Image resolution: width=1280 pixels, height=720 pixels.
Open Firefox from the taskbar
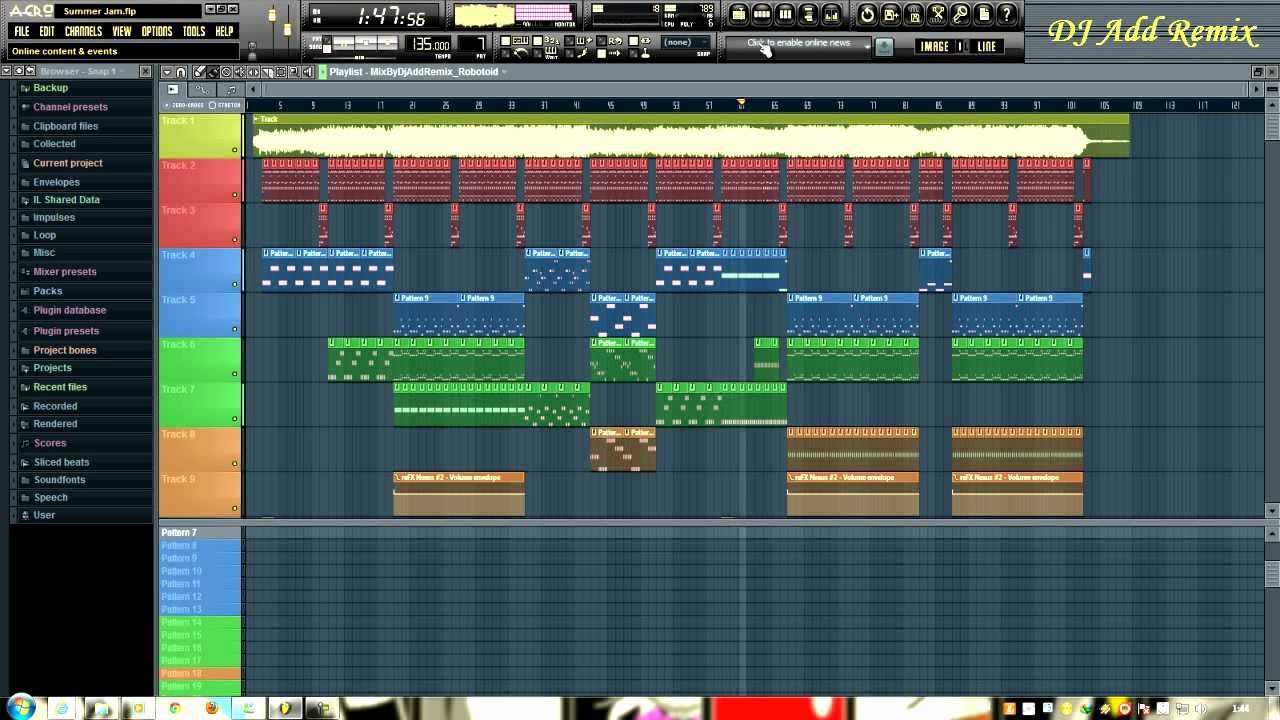(x=211, y=708)
